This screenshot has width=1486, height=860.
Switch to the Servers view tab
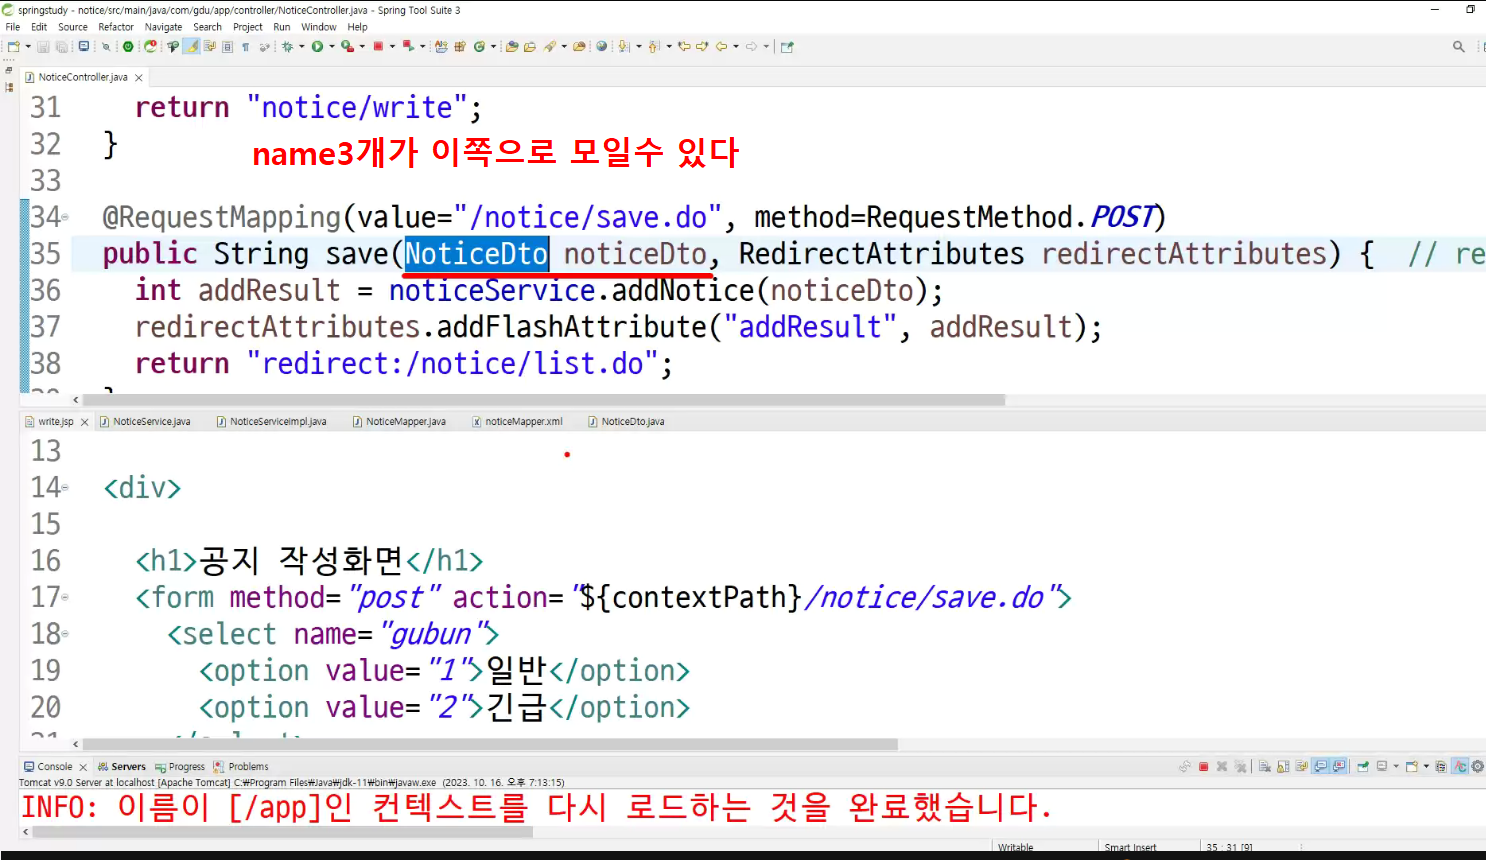pyautogui.click(x=121, y=767)
